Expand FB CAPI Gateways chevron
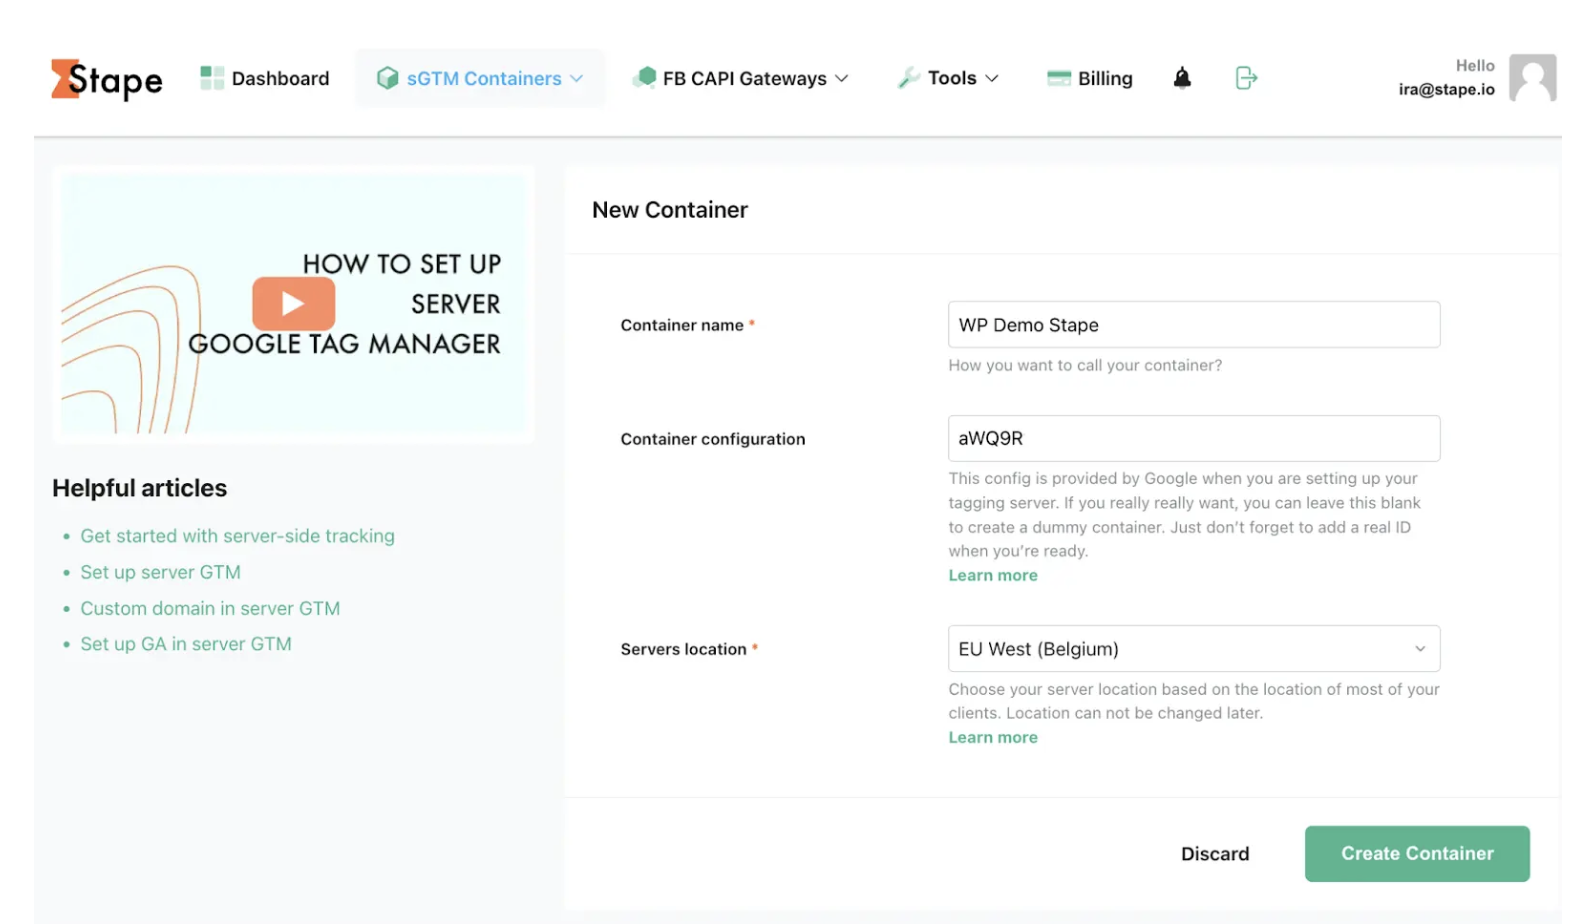The height and width of the screenshot is (924, 1576). point(842,79)
